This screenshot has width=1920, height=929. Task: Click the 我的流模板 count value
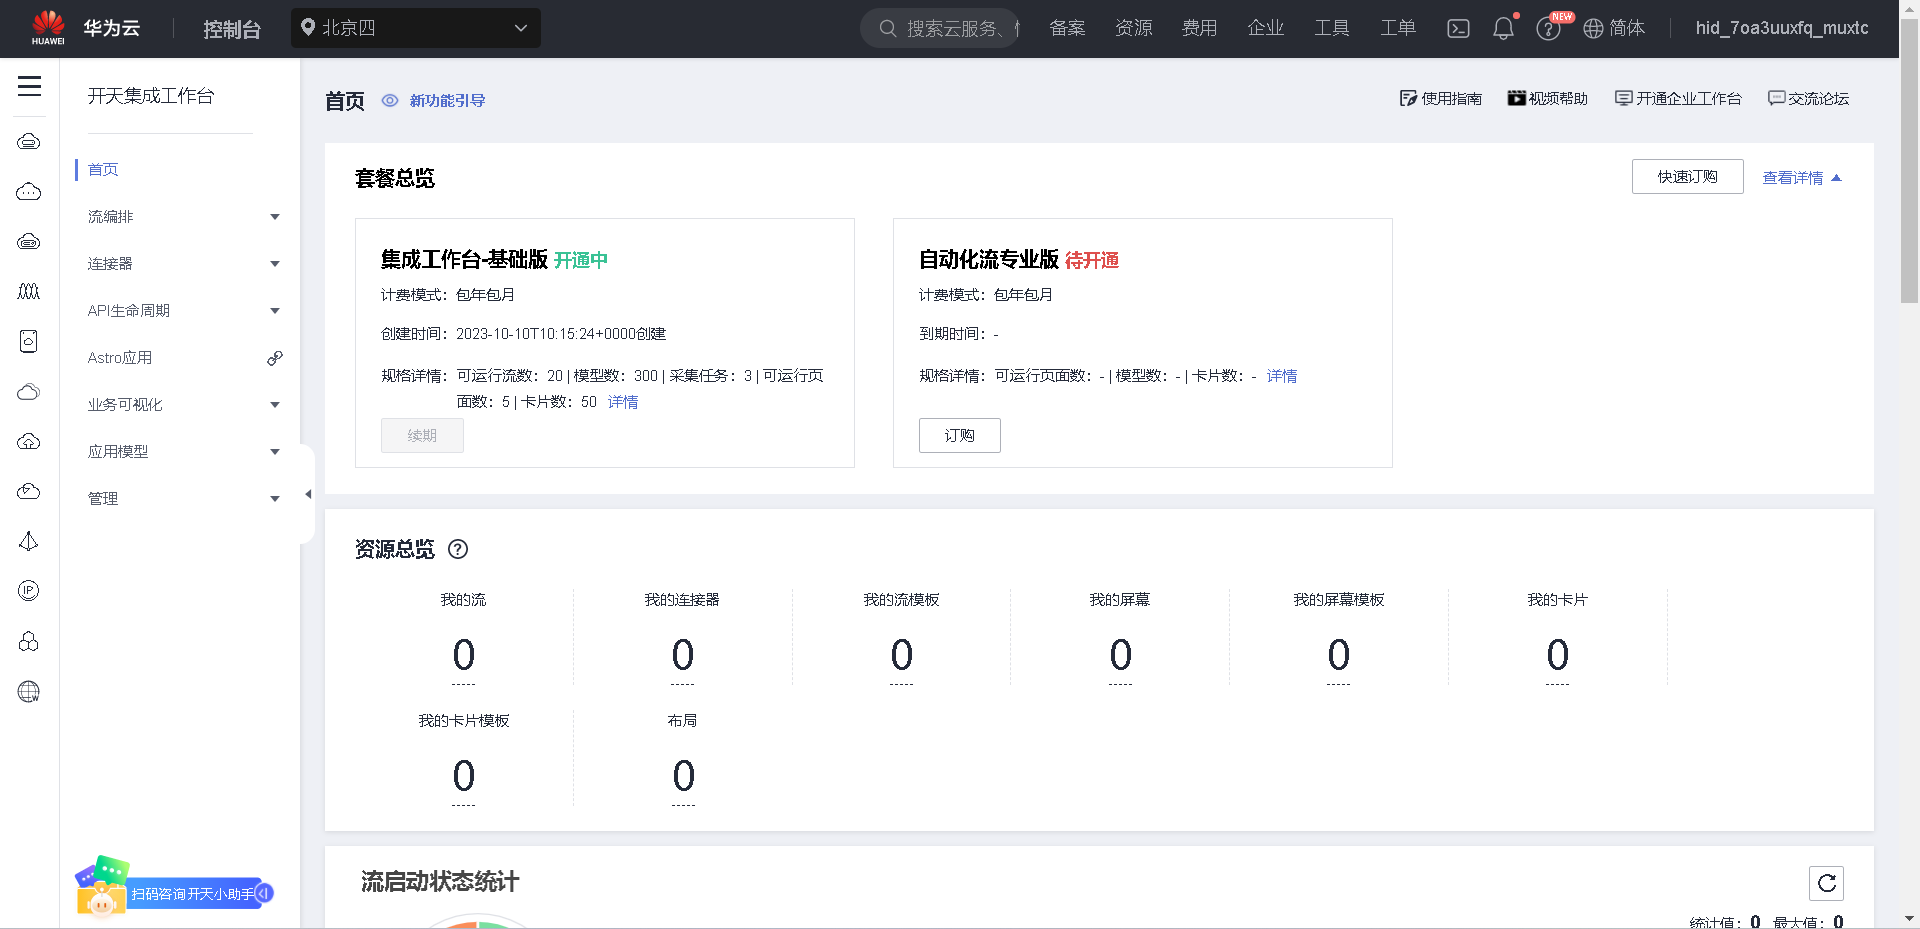click(x=901, y=656)
